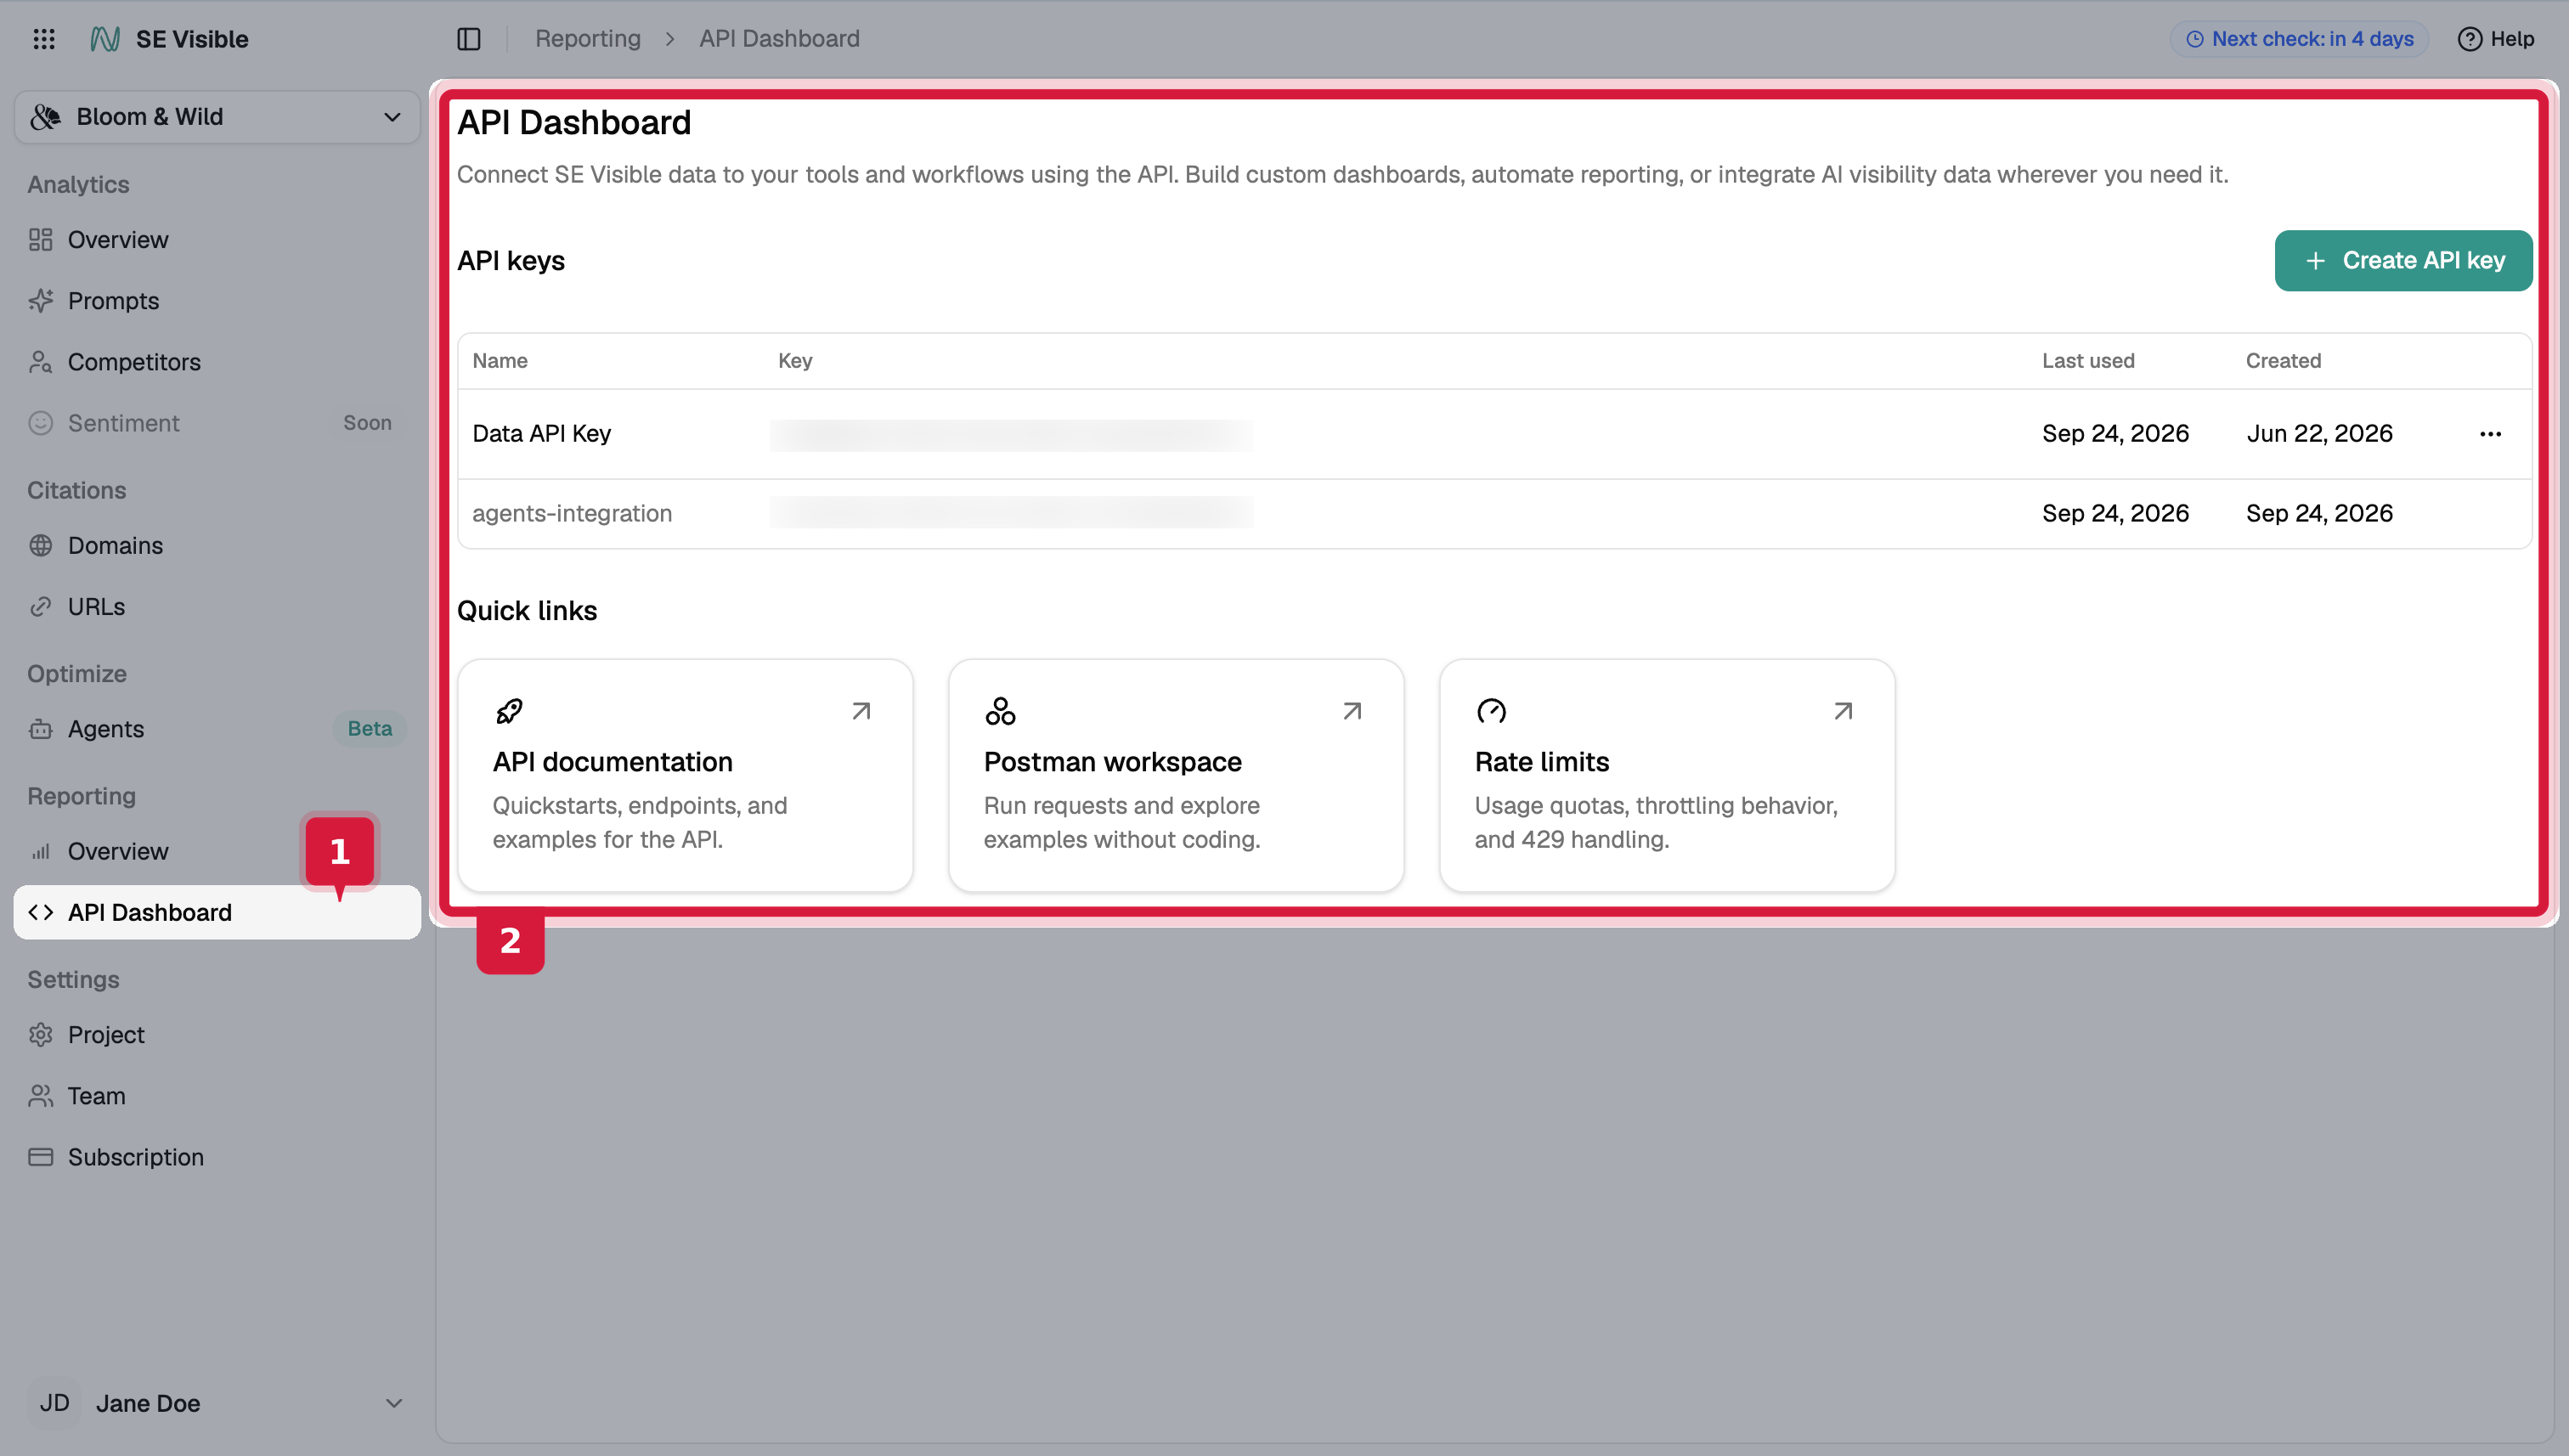Viewport: 2569px width, 1456px height.
Task: Click the API documentation external arrow icon
Action: pos(861,711)
